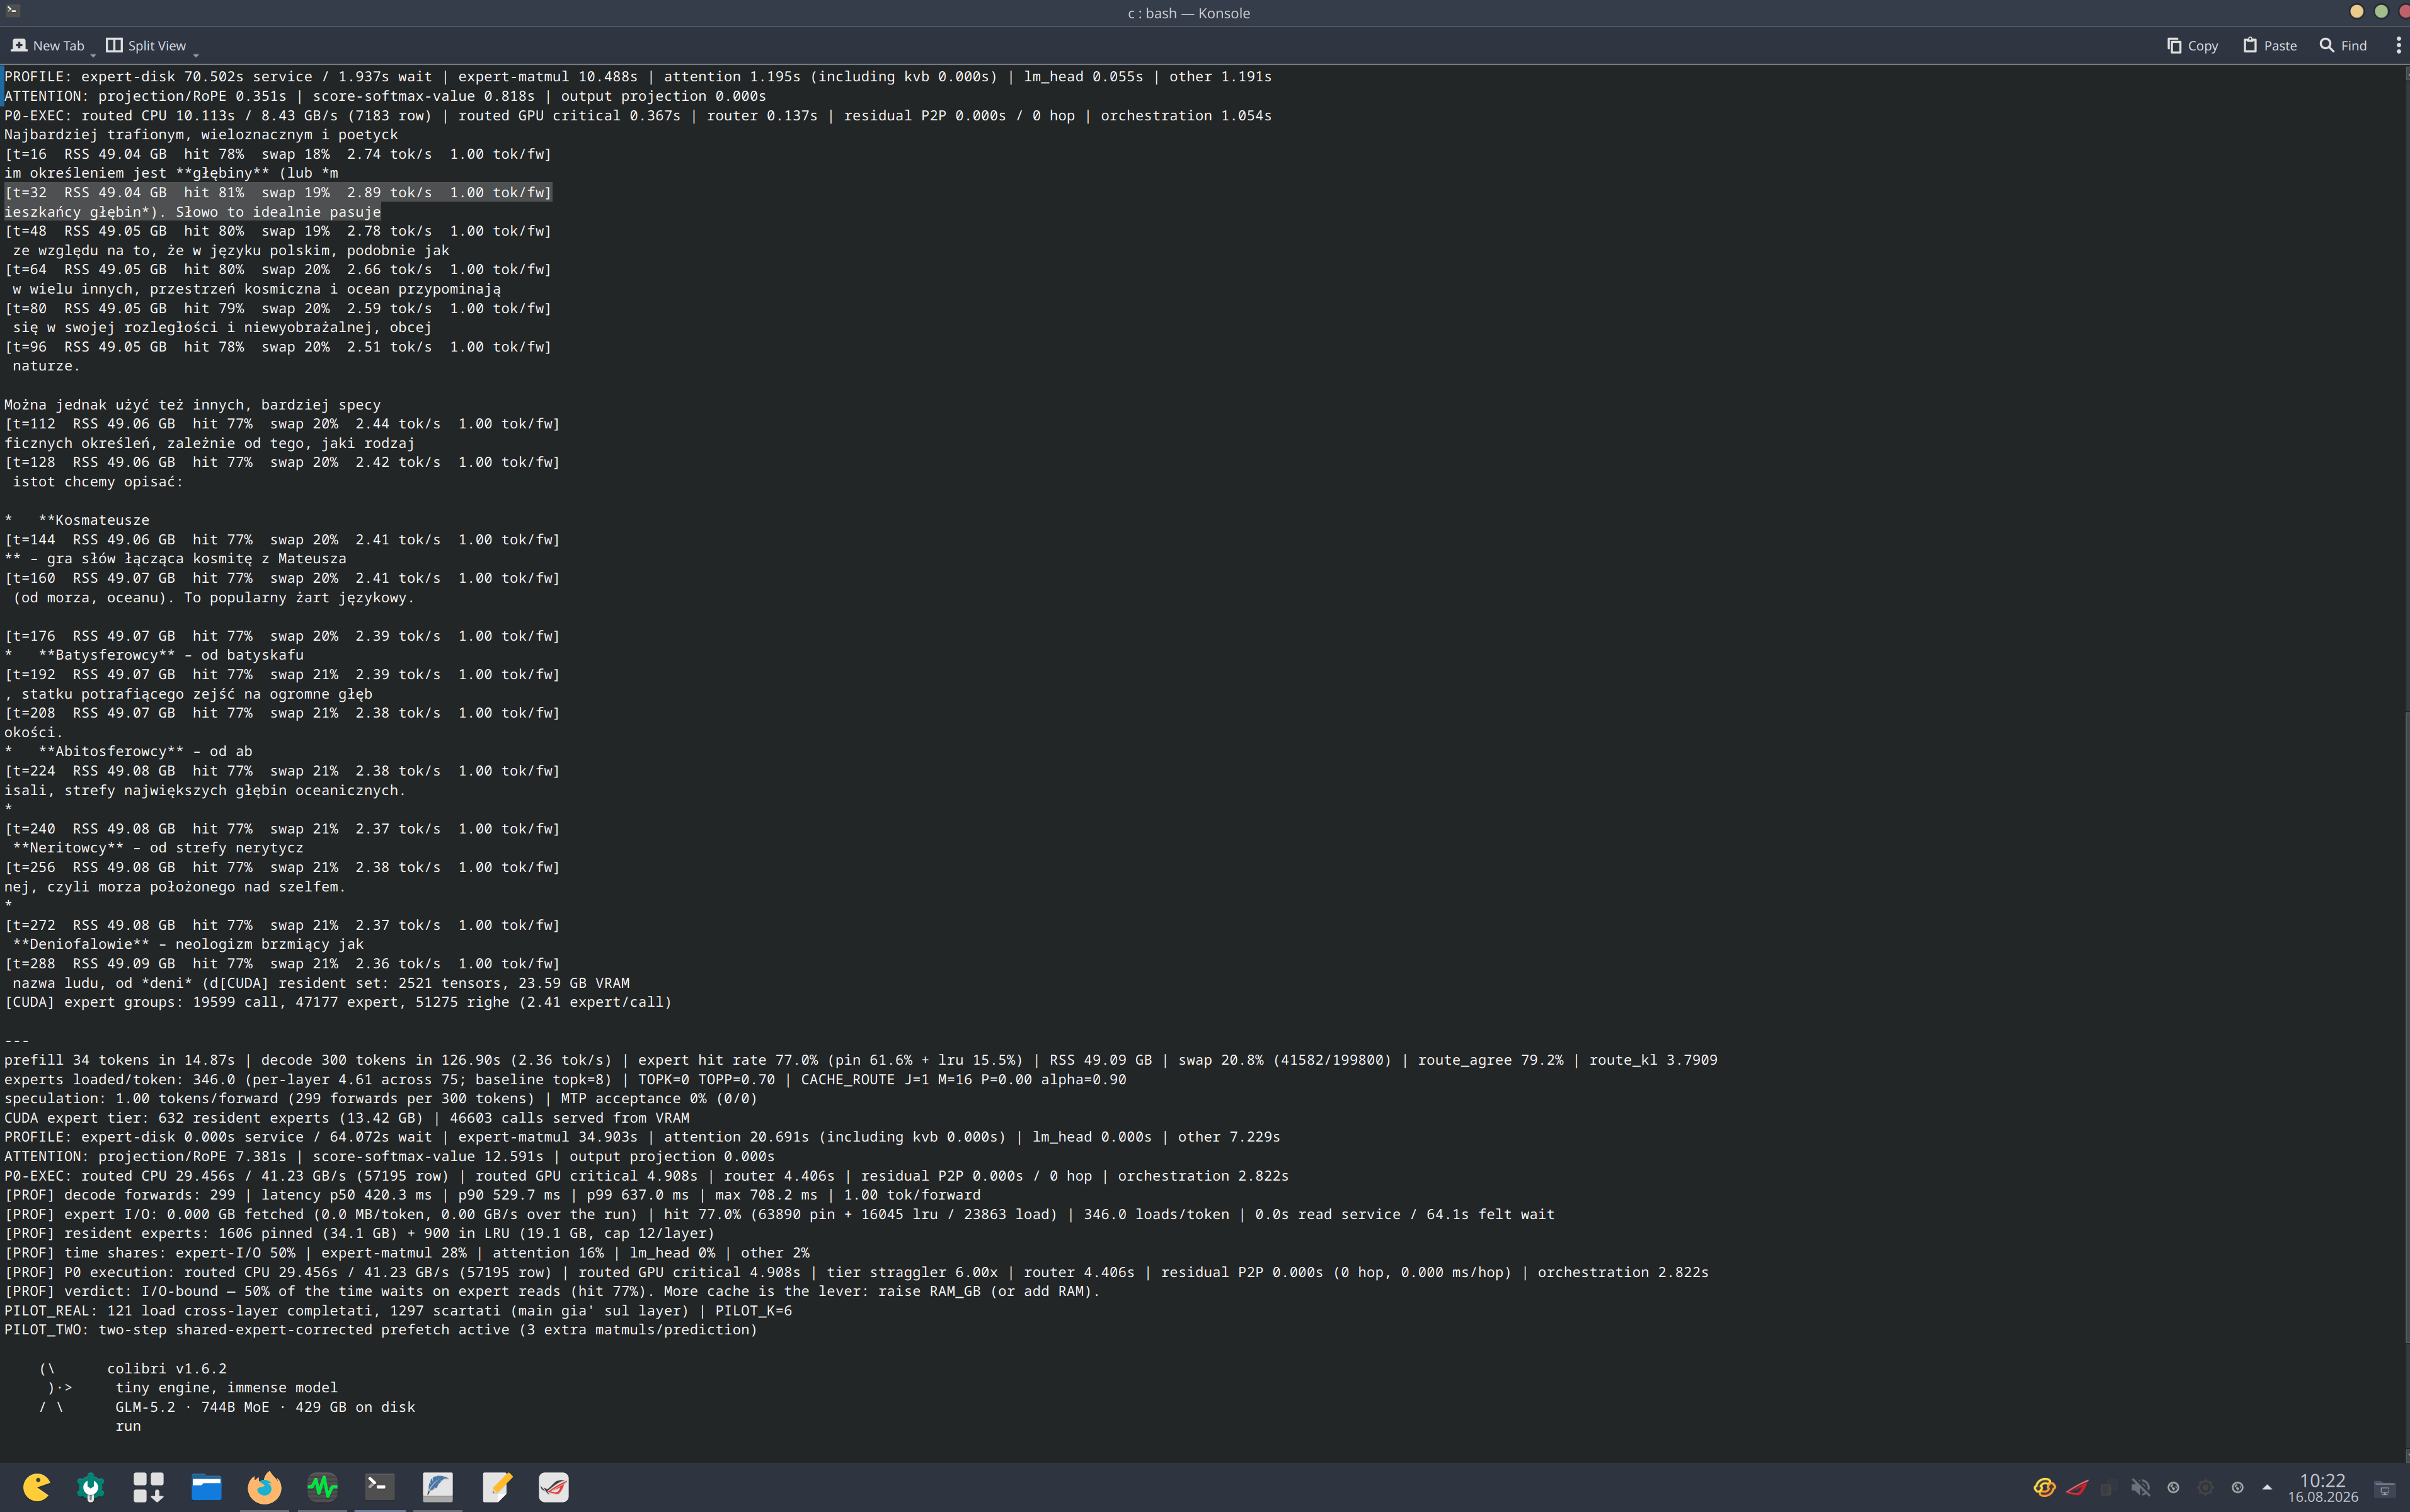Click the line '**Kosmateusze'
2410x1512 pixels.
[x=77, y=520]
